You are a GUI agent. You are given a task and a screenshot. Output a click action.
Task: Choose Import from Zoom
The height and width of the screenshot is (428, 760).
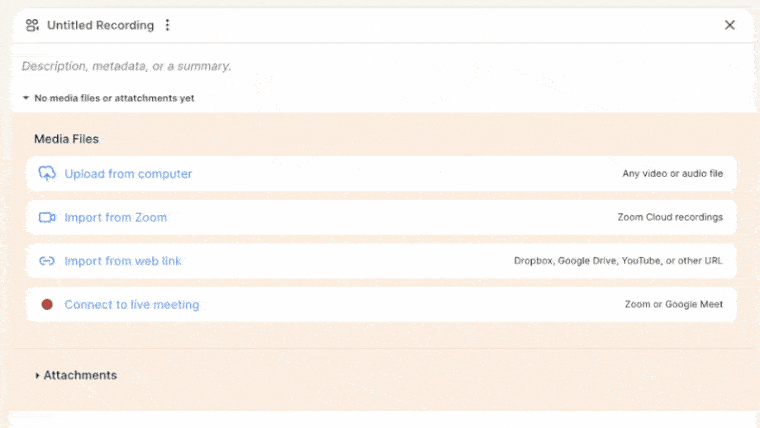click(x=381, y=217)
